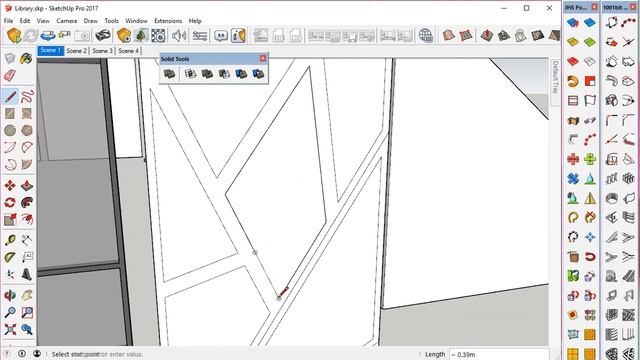Select the Rotated Rectangle tool
Image resolution: width=640 pixels, height=360 pixels.
[27, 113]
